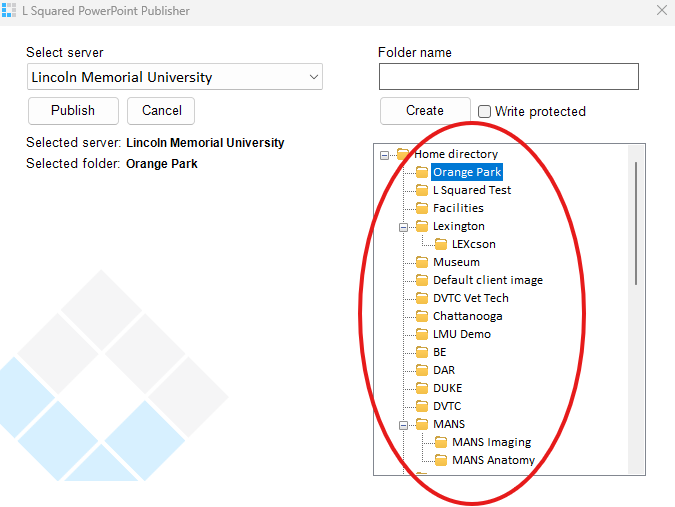Select the MANS folder label
The image size is (675, 507).
pyautogui.click(x=449, y=424)
